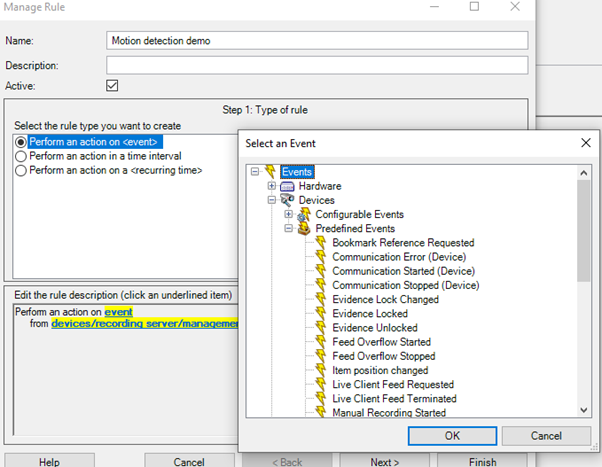Click the Description input field

click(316, 65)
